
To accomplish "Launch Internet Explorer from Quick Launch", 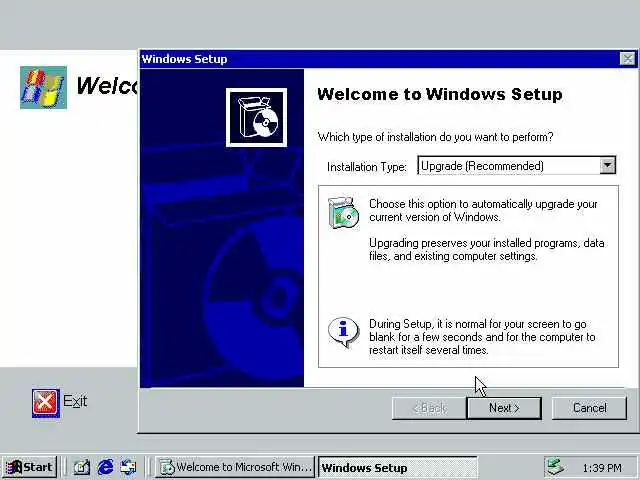I will coord(105,467).
